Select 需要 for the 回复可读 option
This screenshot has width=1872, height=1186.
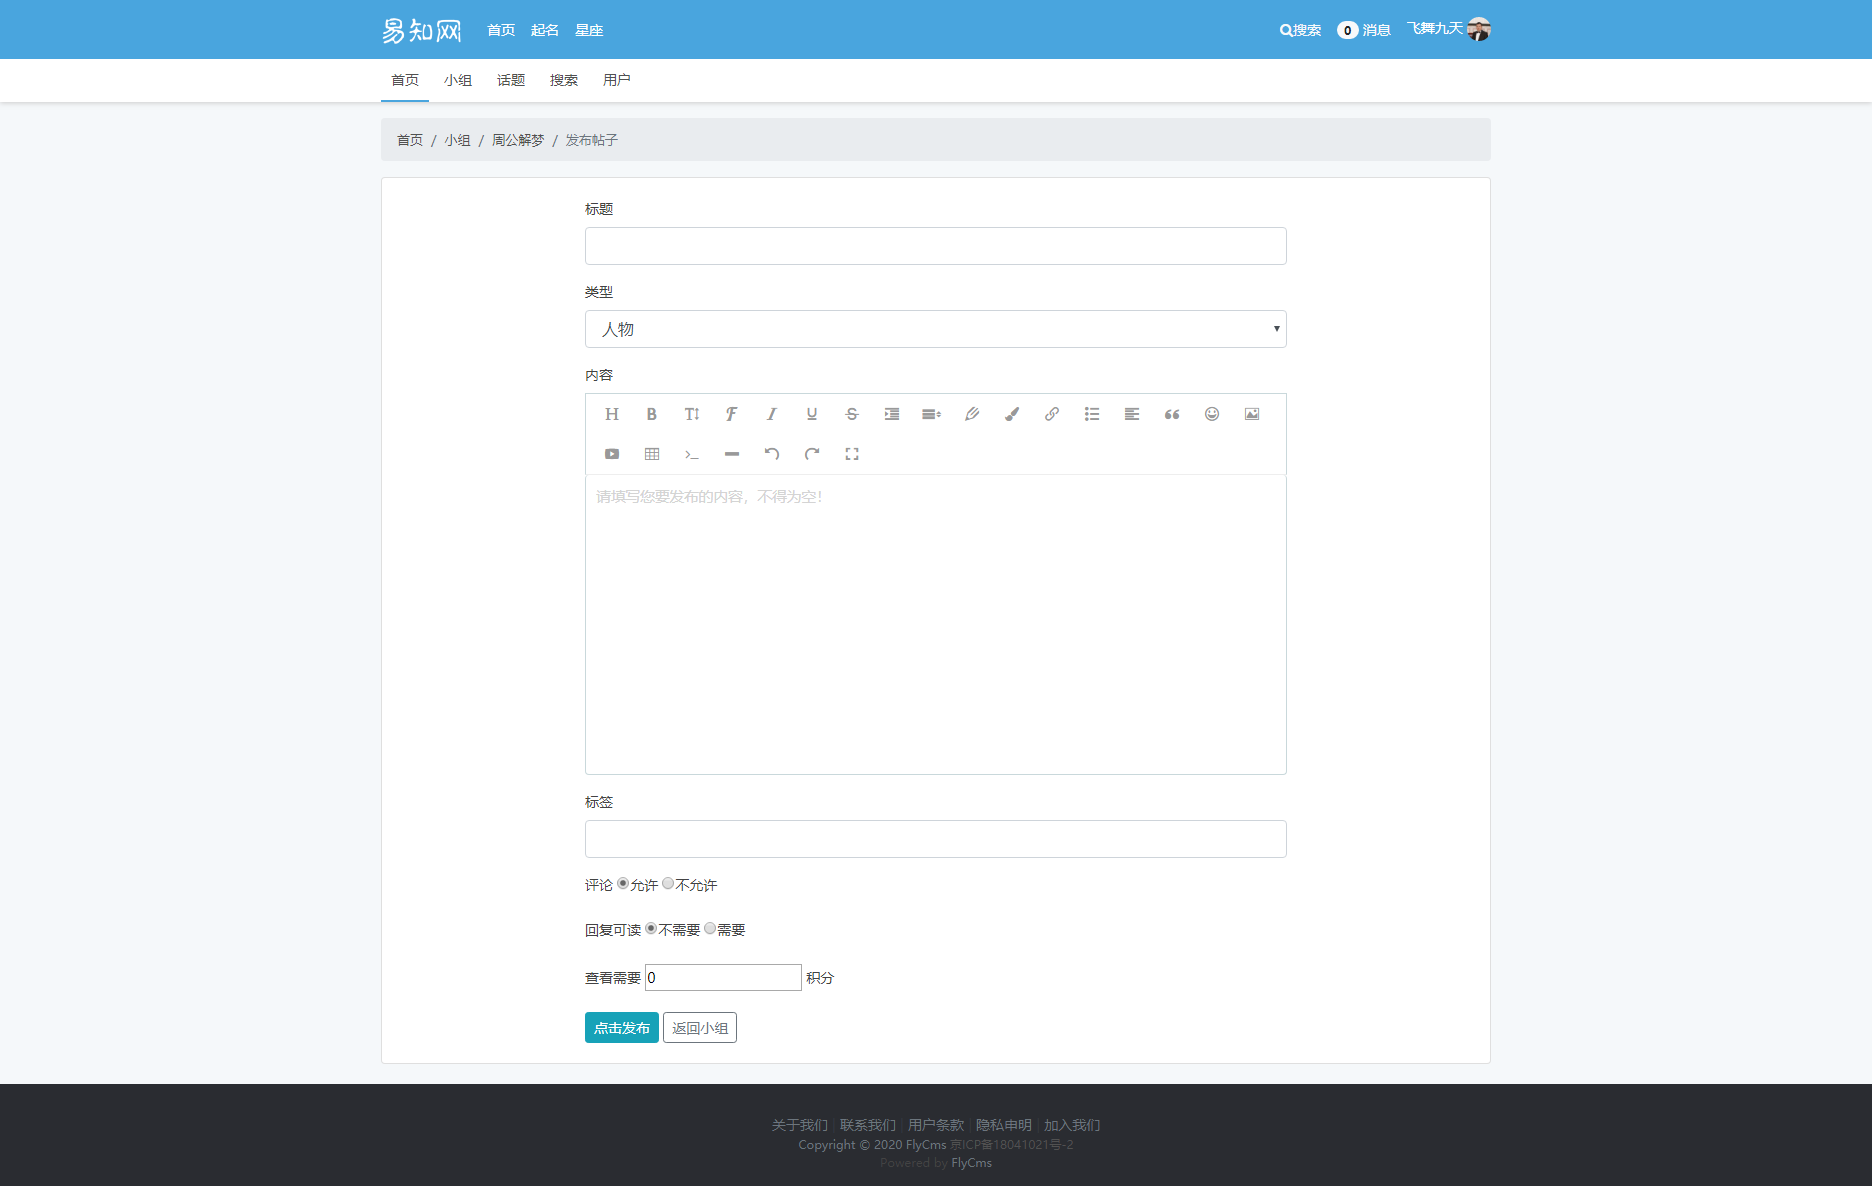point(710,929)
